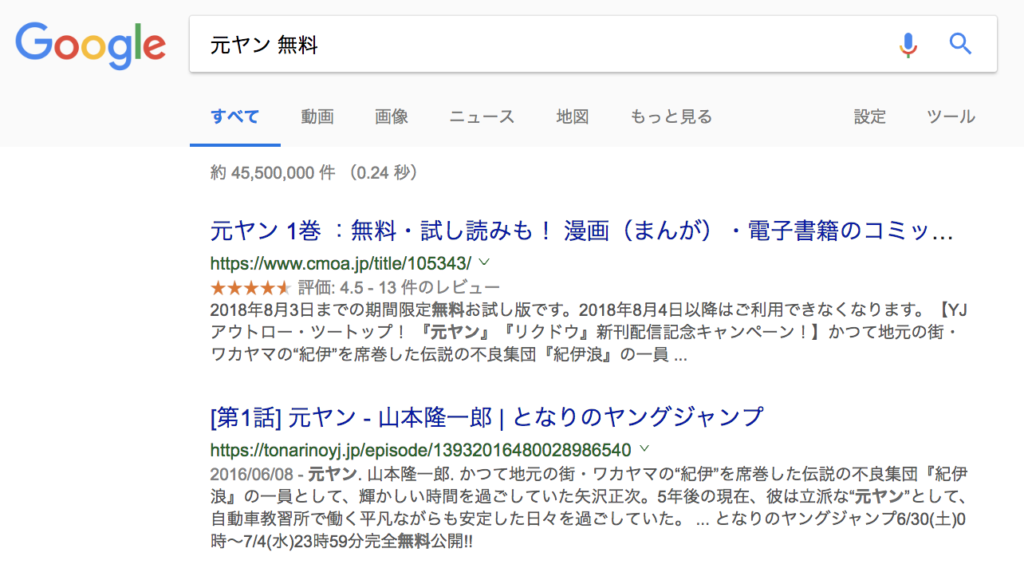Switch to the 動画 tab
The height and width of the screenshot is (576, 1024).
(x=317, y=117)
